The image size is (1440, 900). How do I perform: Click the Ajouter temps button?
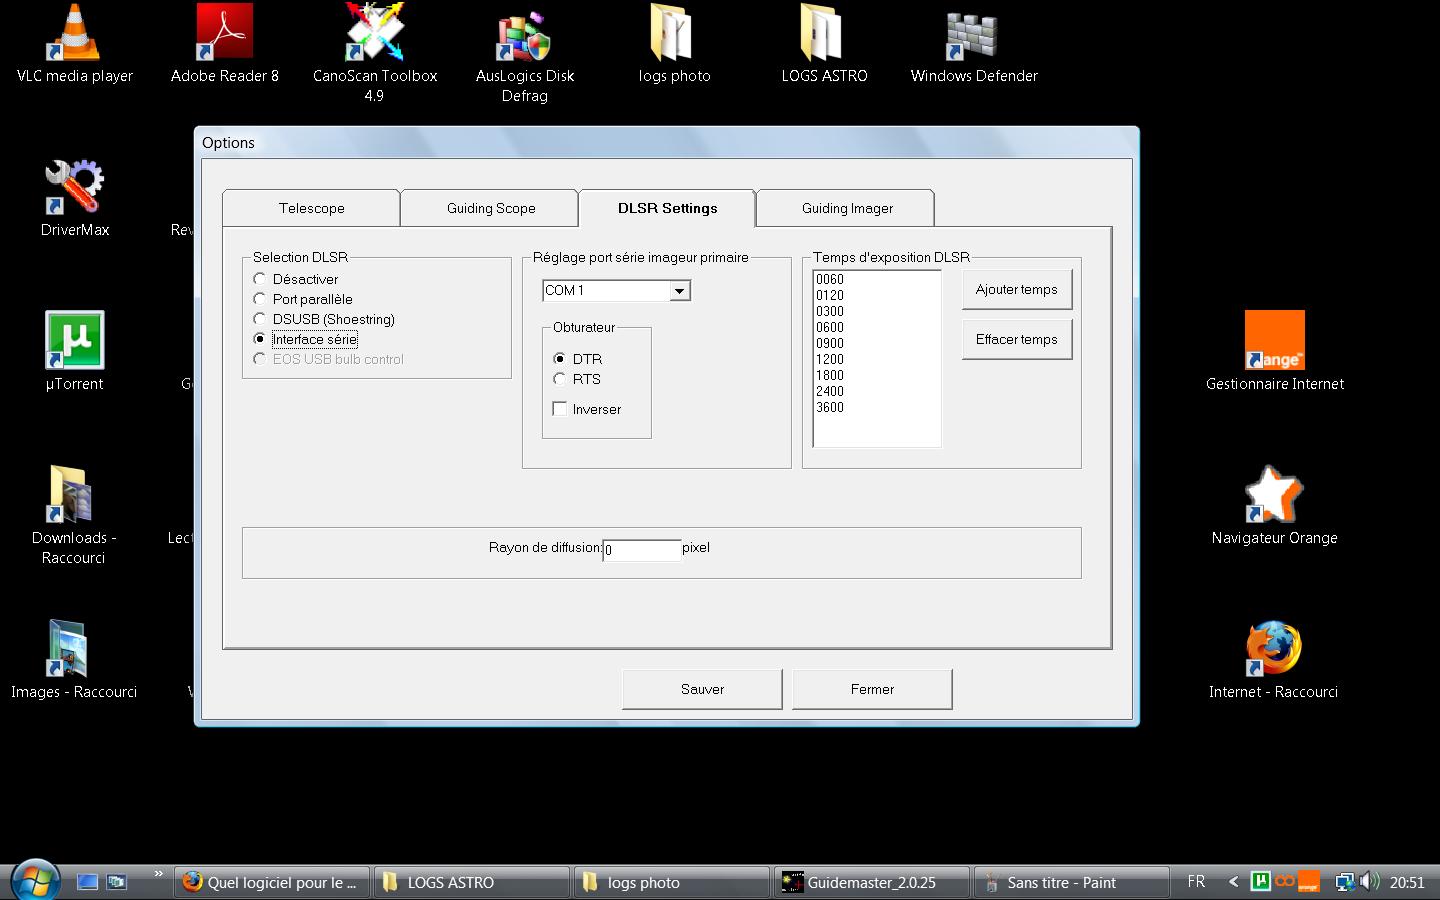pos(1017,289)
